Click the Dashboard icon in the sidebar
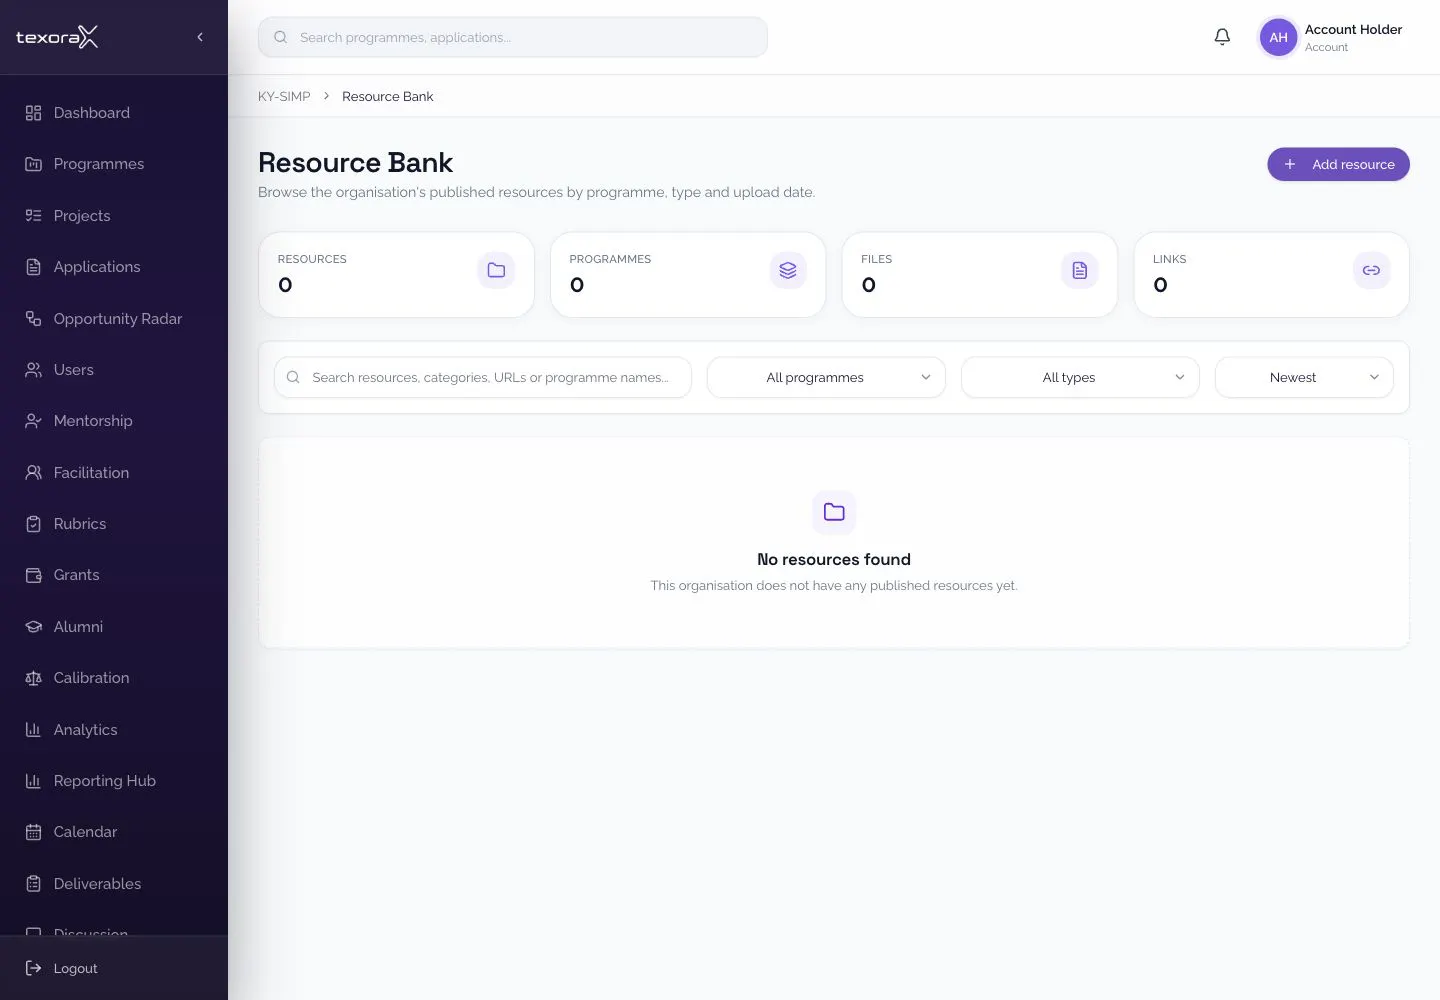This screenshot has width=1440, height=1000. tap(33, 113)
